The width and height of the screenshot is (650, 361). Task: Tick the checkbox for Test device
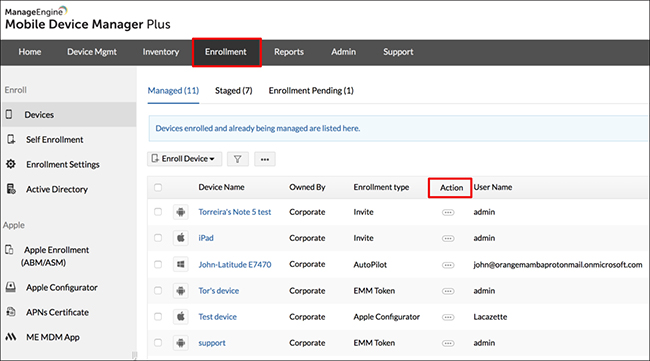158,317
